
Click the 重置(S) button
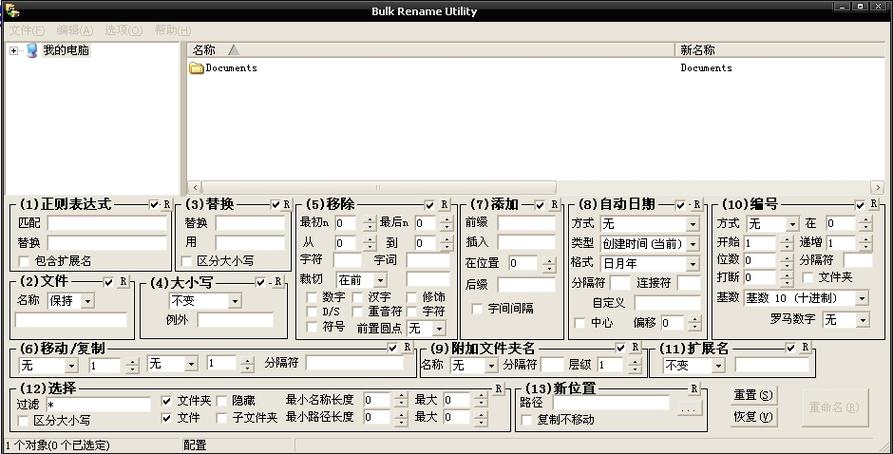tap(753, 395)
